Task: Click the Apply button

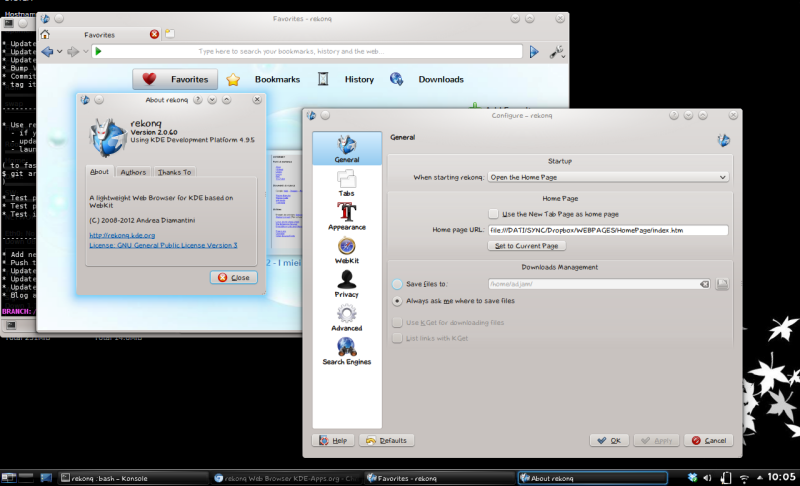Action: pyautogui.click(x=657, y=441)
